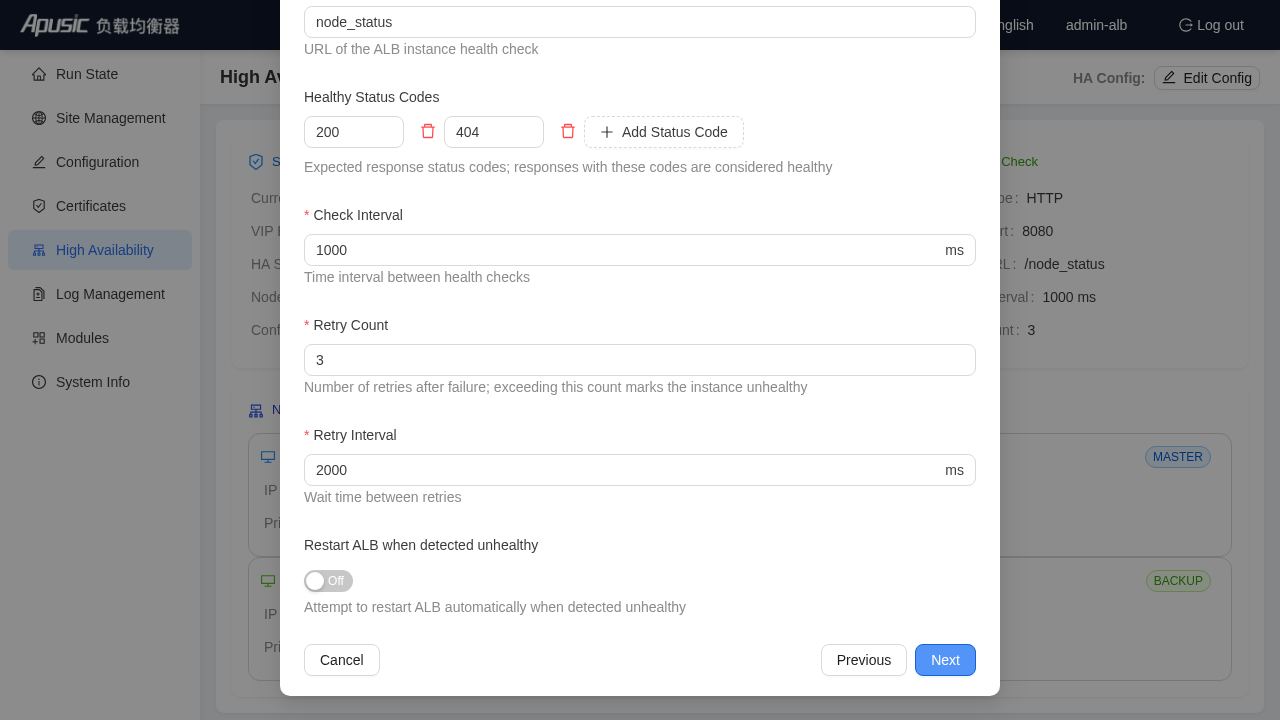Click the High Availability sidebar icon
Viewport: 1280px width, 720px height.
point(39,250)
